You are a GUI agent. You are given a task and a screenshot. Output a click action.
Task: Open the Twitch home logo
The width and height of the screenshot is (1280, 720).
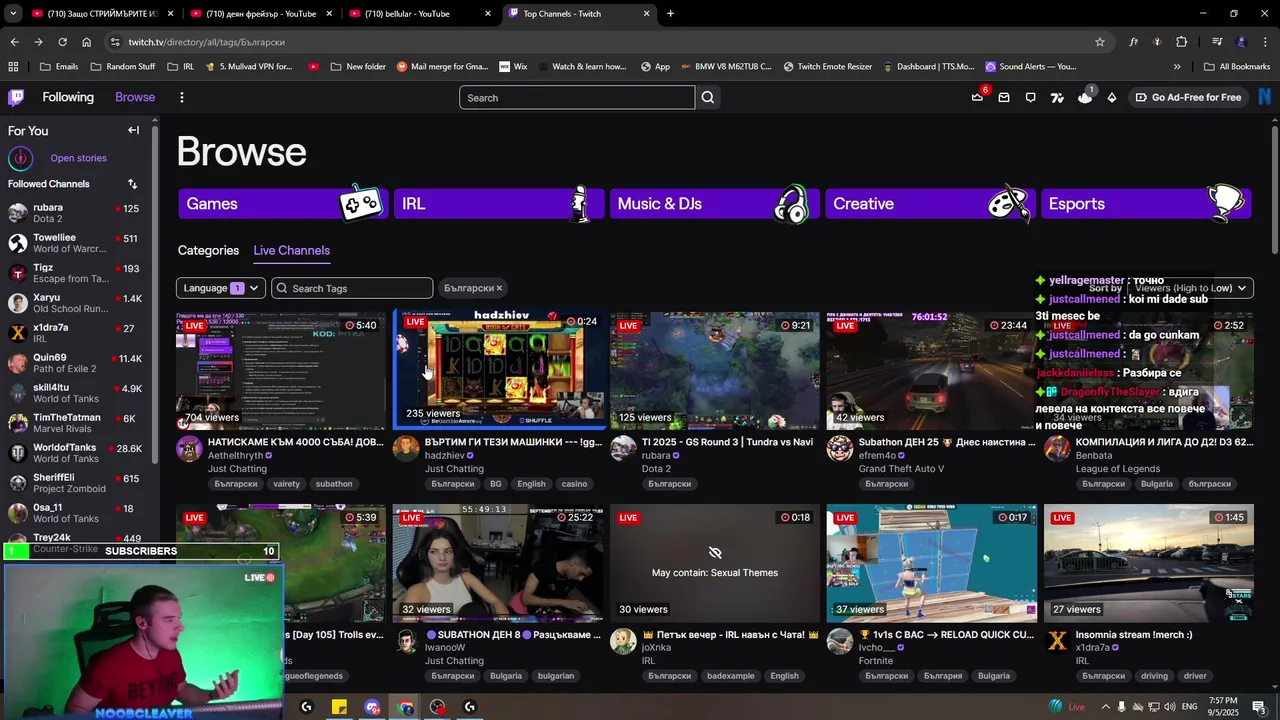click(x=16, y=97)
